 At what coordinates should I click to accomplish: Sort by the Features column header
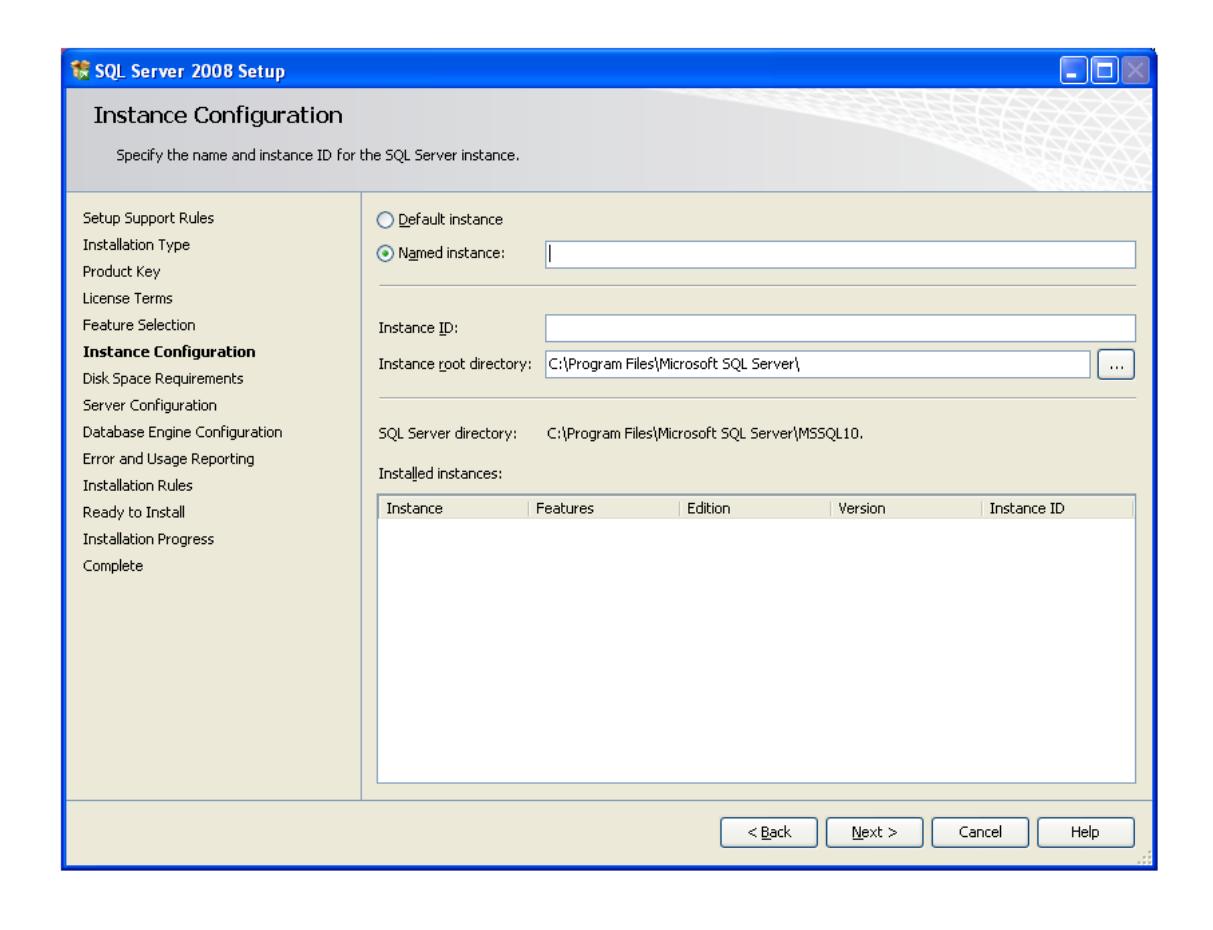[604, 508]
